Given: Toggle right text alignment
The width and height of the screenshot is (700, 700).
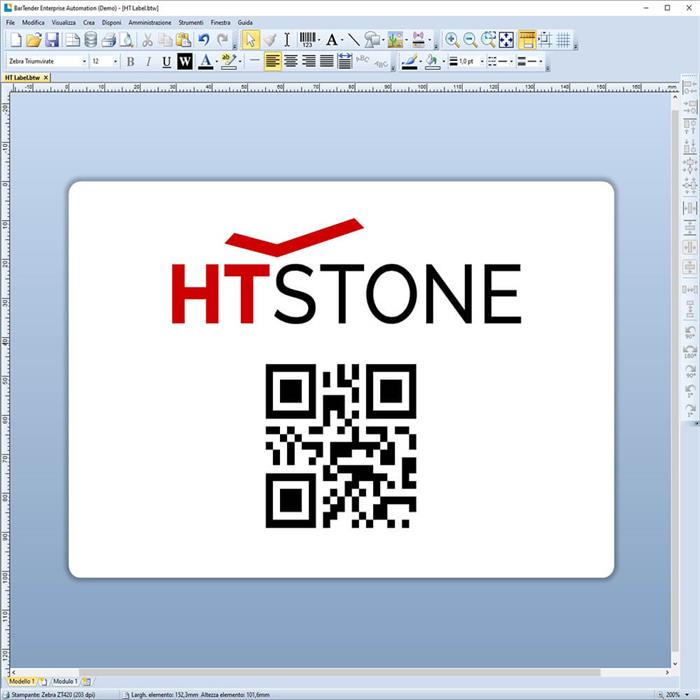Looking at the screenshot, I should coord(308,61).
